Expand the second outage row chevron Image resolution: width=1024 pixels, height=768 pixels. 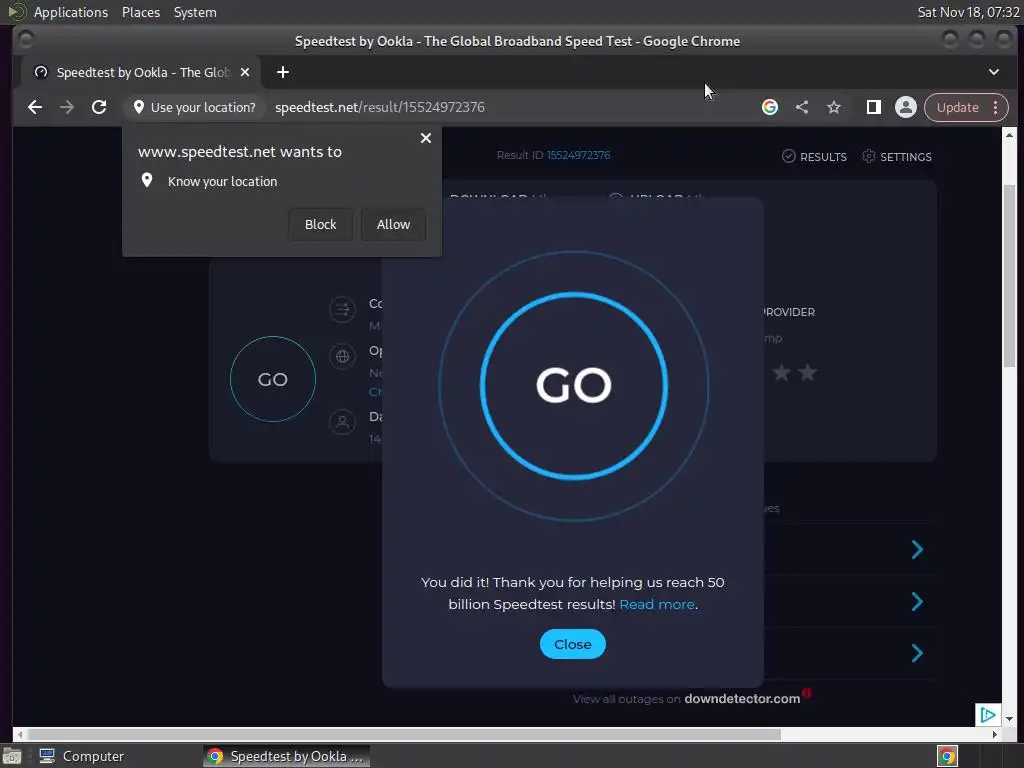(917, 601)
